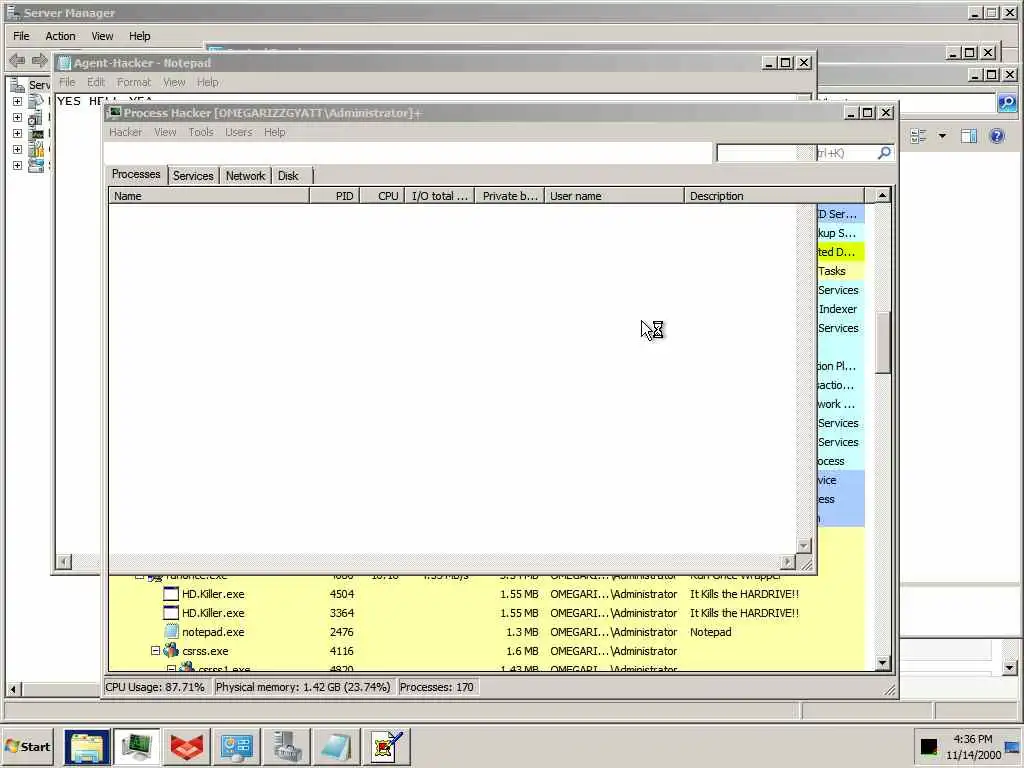This screenshot has height=768, width=1024.
Task: Sort by the Description column header
Action: (775, 196)
